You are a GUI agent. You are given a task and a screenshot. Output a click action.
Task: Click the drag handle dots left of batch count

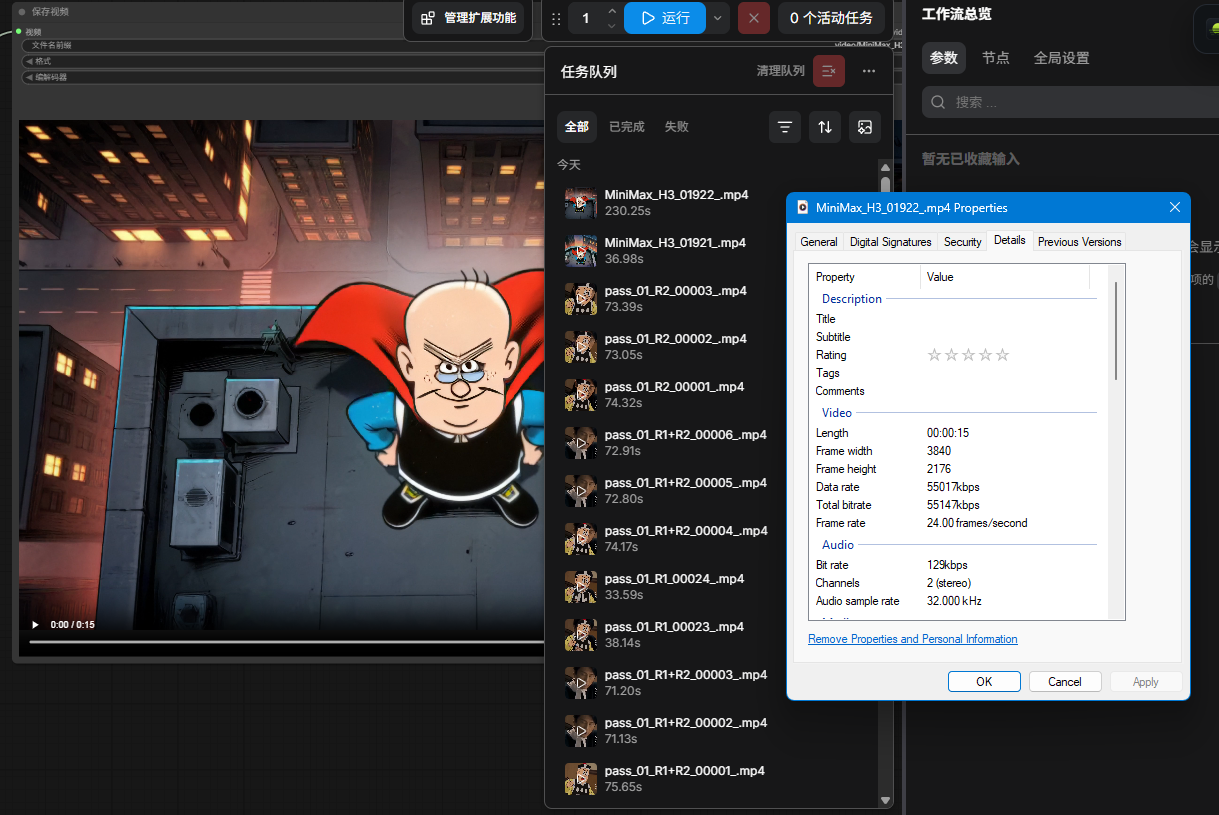[x=556, y=18]
